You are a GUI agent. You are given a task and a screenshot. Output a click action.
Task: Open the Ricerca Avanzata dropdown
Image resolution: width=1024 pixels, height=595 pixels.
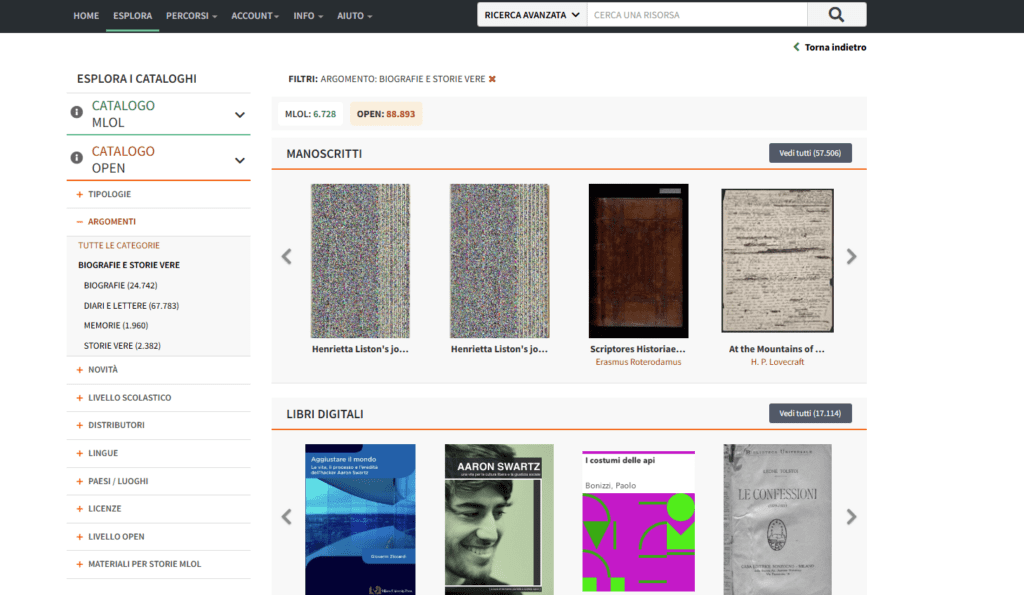tap(531, 15)
